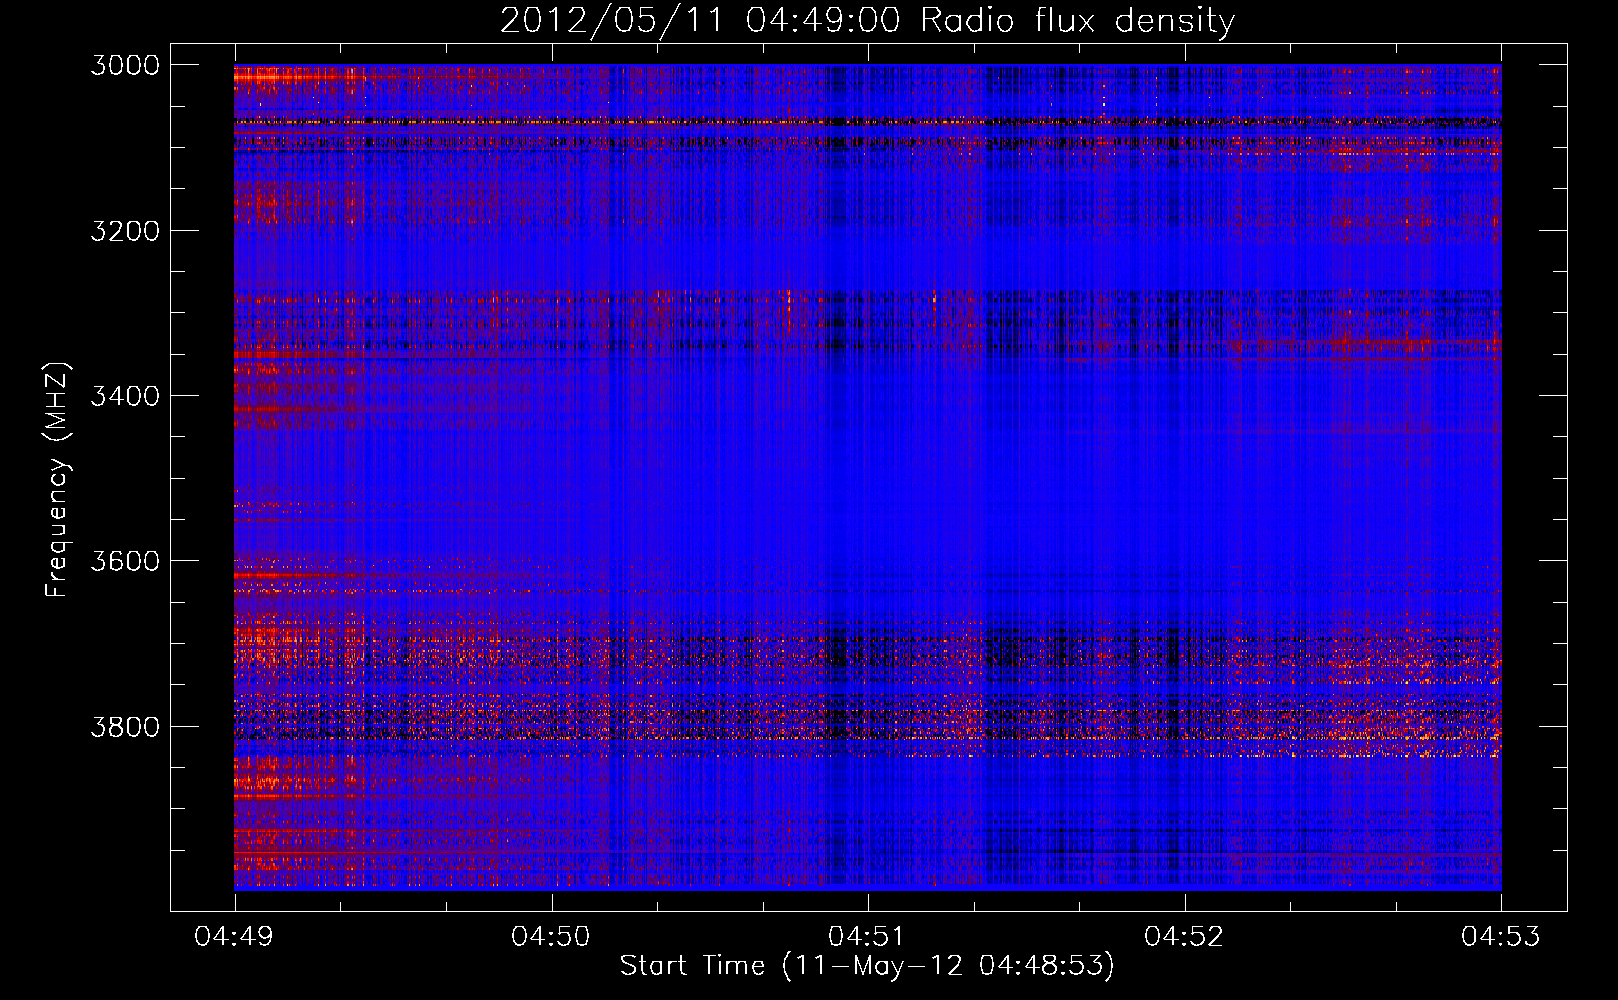Click the 04:49 time tick label
The image size is (1618, 1000).
(234, 937)
